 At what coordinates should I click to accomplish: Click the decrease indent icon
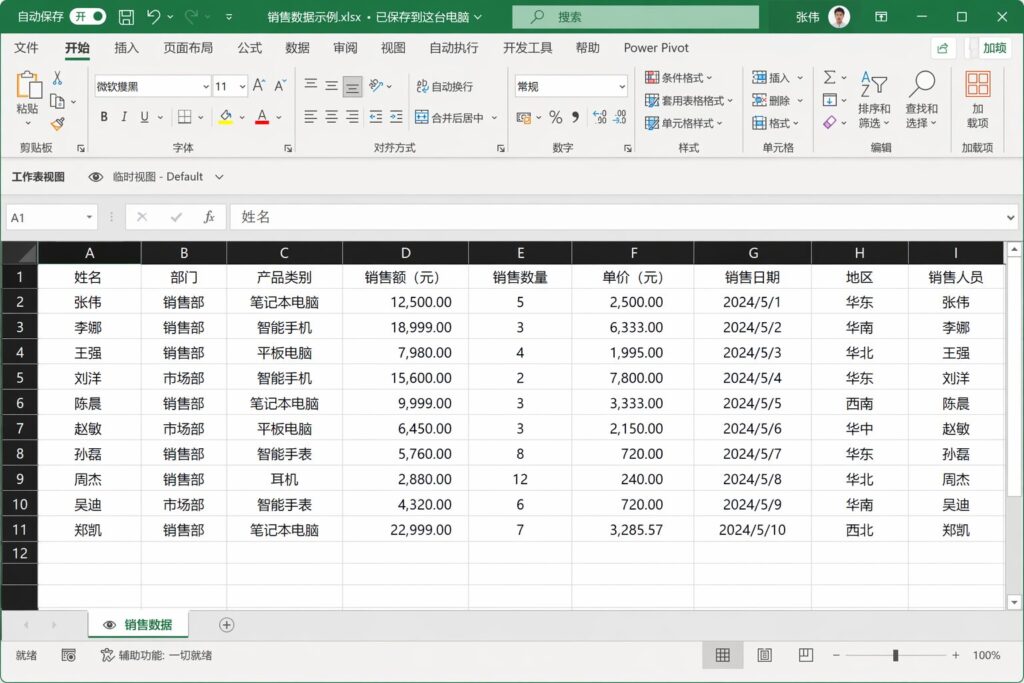tap(376, 117)
